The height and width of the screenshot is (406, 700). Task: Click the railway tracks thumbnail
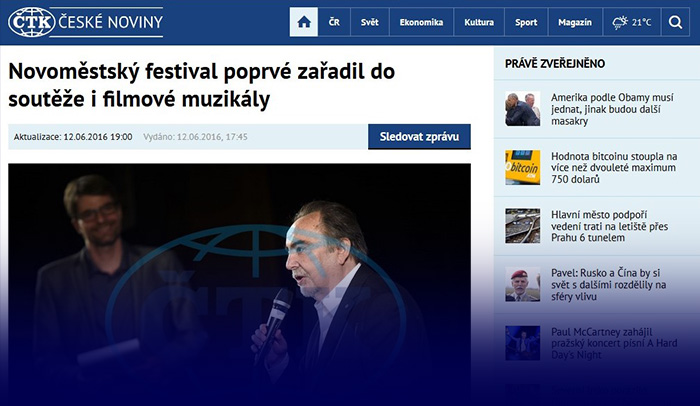[x=522, y=226]
